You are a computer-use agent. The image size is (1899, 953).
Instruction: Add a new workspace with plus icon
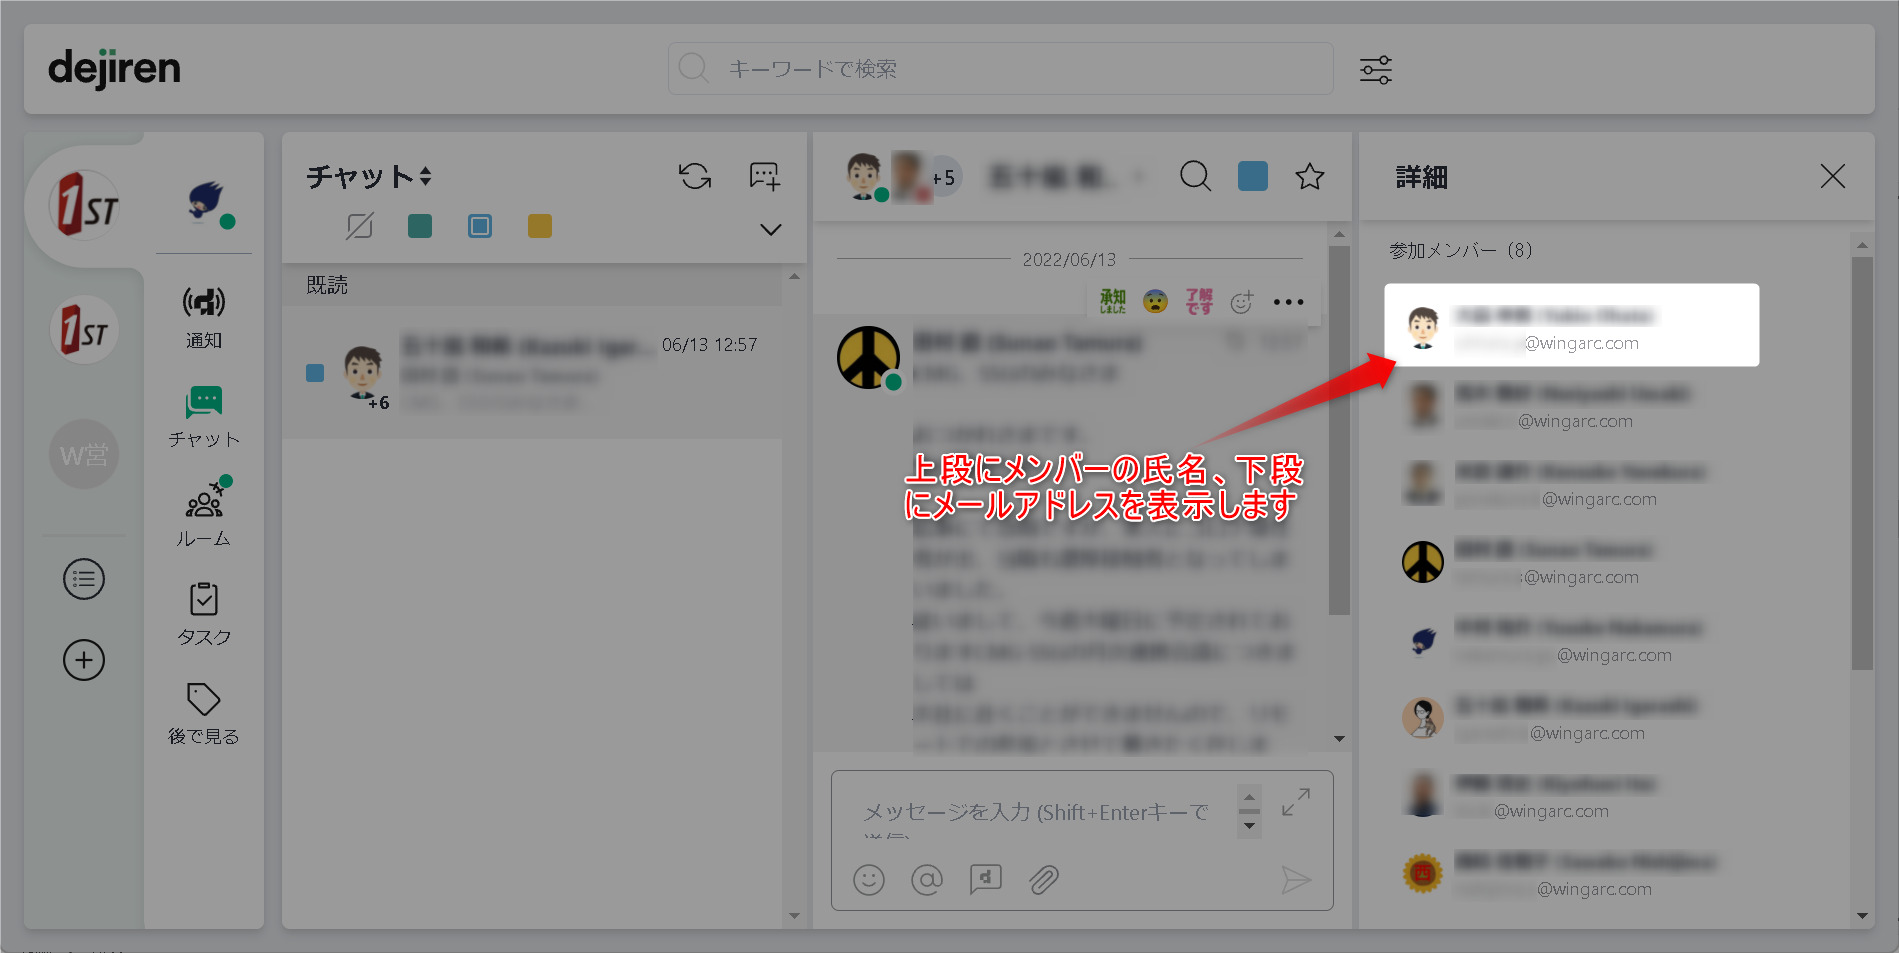[x=84, y=660]
